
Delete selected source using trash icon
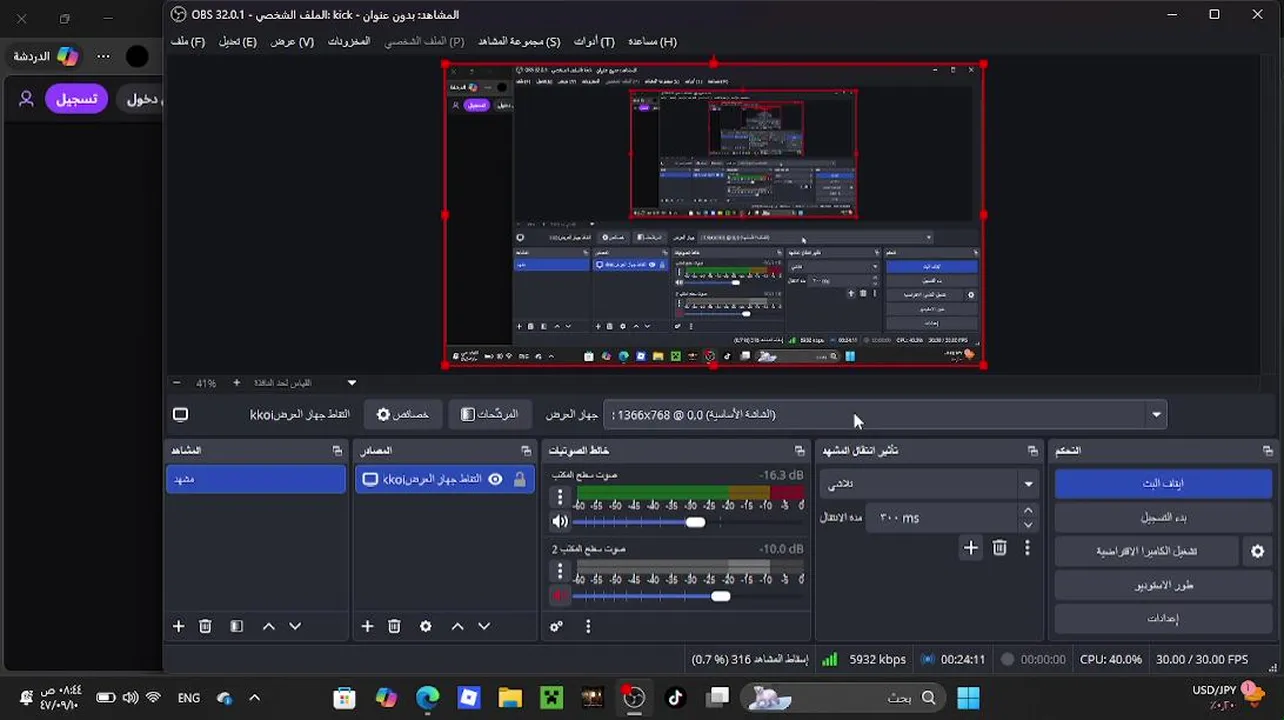pyautogui.click(x=394, y=626)
